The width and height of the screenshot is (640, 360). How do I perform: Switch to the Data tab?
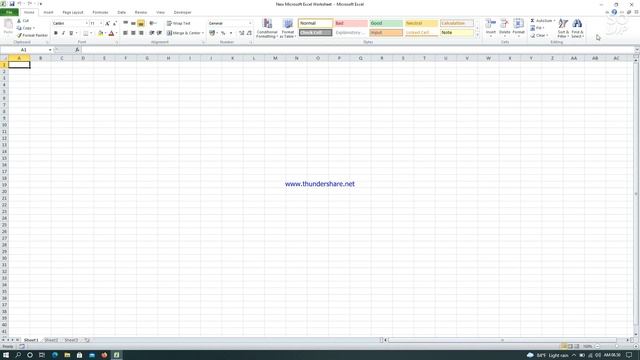pyautogui.click(x=122, y=12)
